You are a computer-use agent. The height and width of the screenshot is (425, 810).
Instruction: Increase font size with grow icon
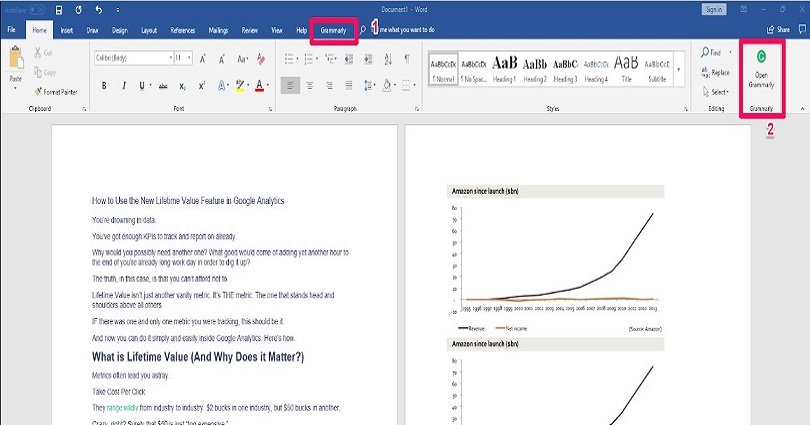tap(203, 59)
